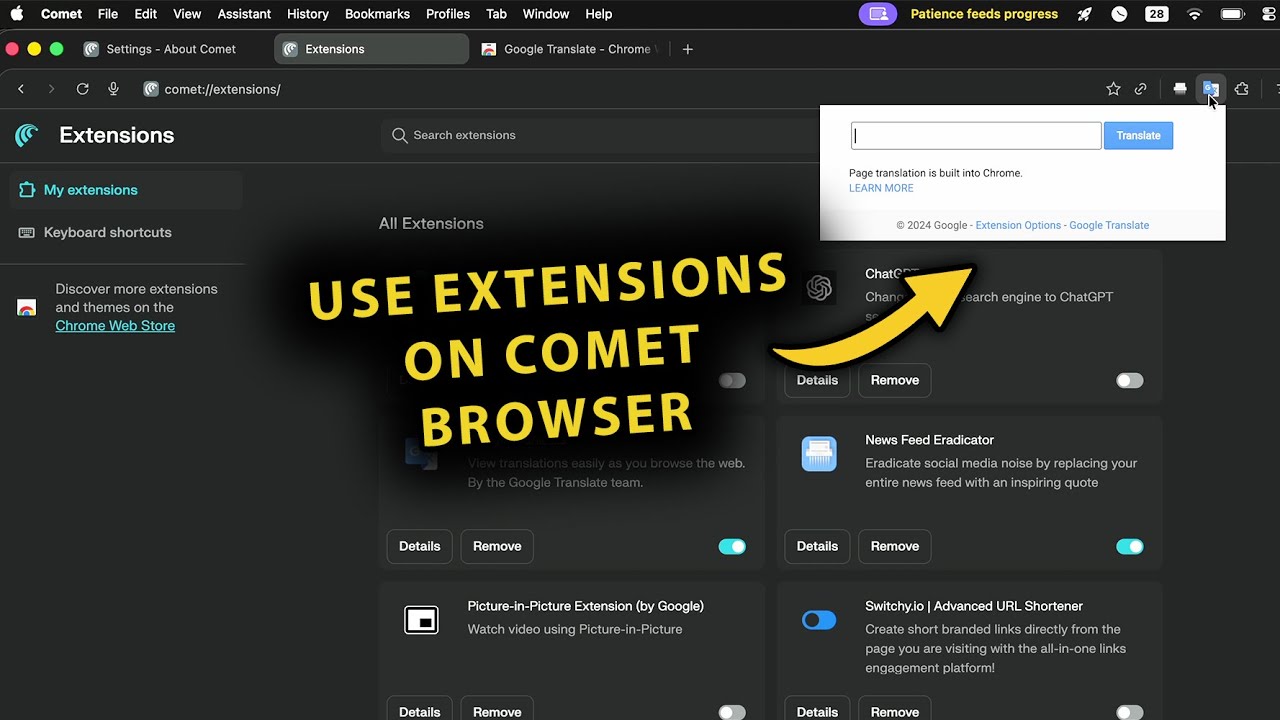Click the copy link icon in toolbar
Screen dimensions: 1280x720
tap(1140, 89)
